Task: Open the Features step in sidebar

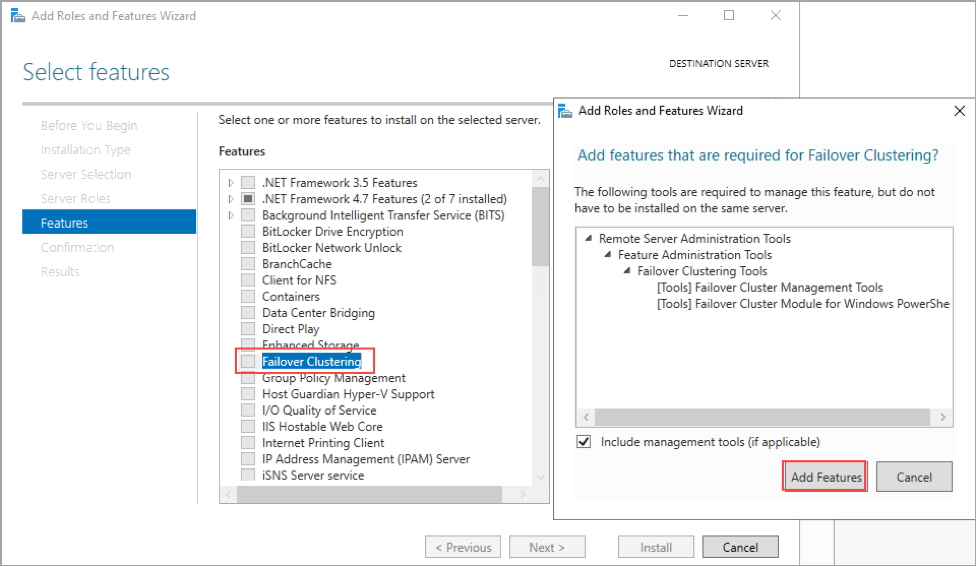Action: 65,223
